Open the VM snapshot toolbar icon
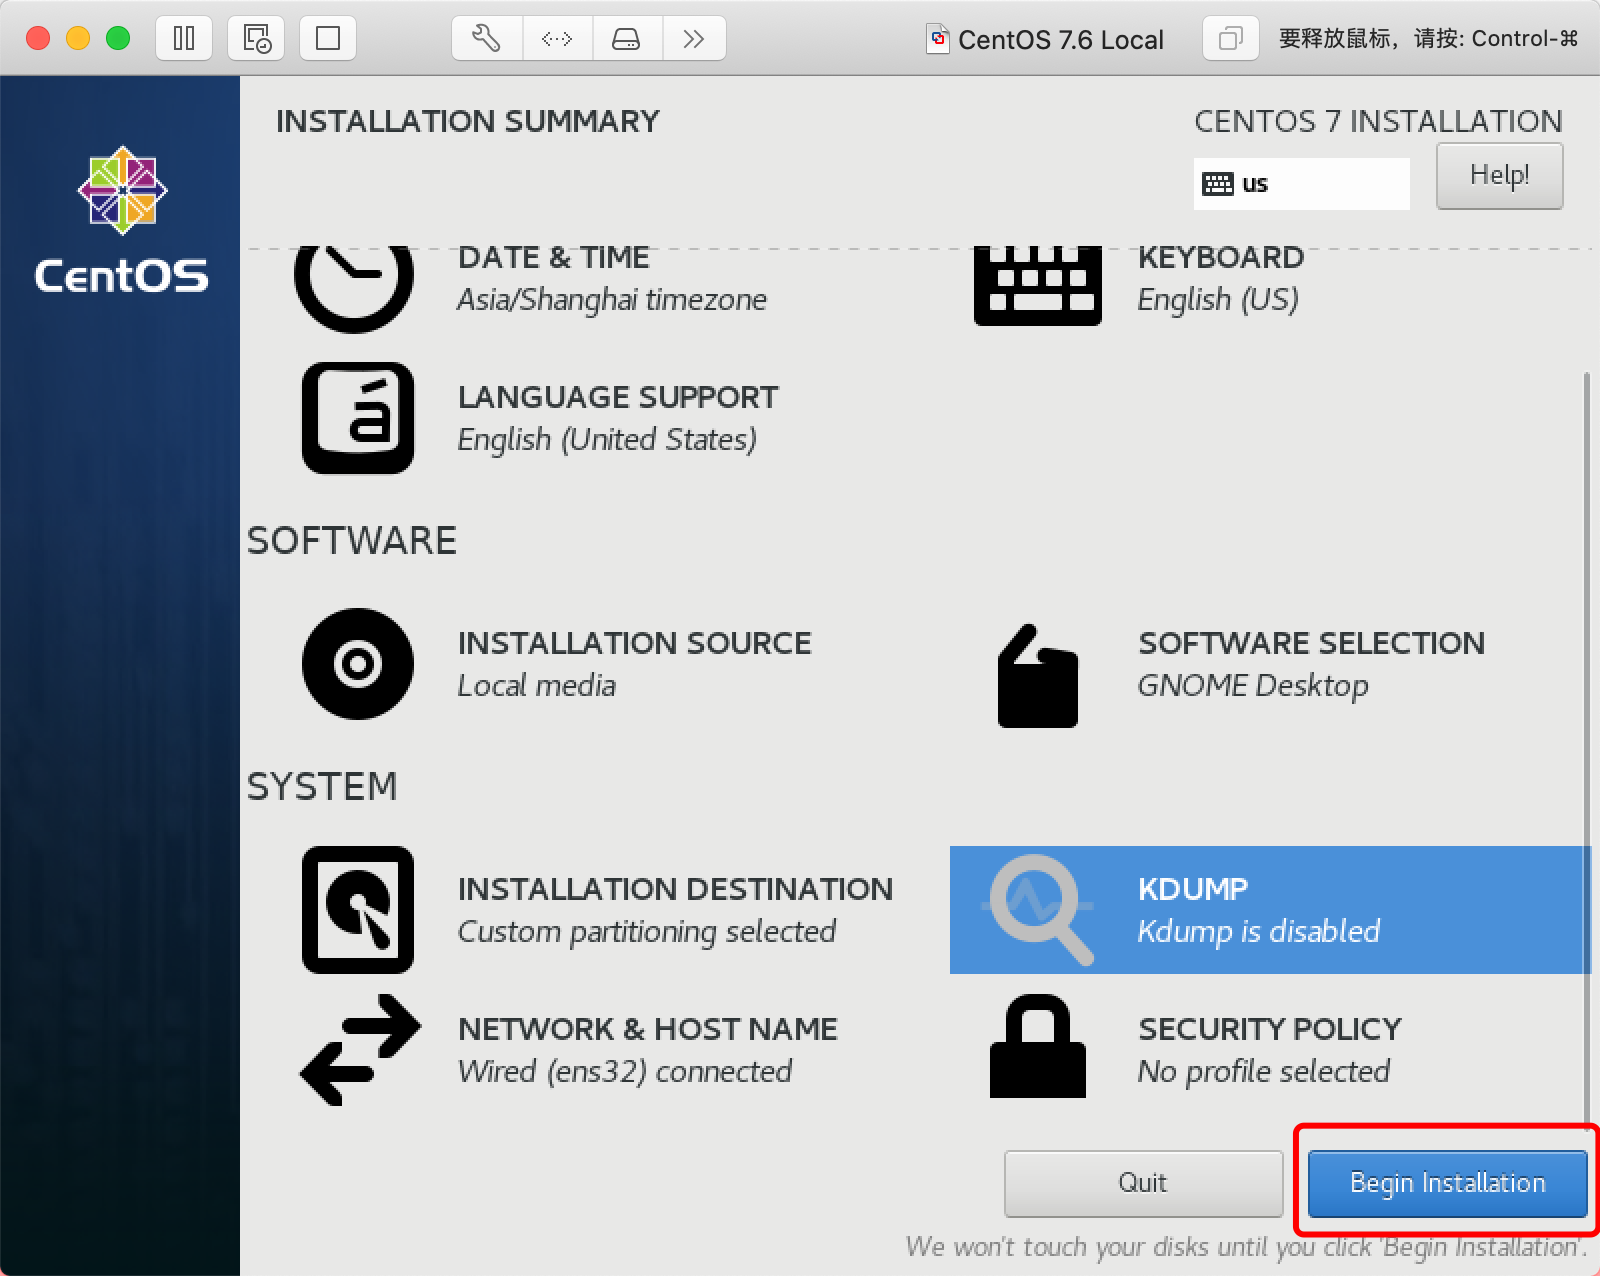The height and width of the screenshot is (1276, 1600). [x=257, y=38]
